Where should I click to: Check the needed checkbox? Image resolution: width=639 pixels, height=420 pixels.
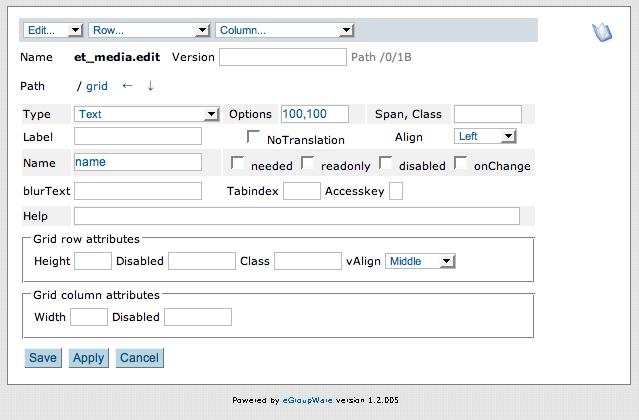pyautogui.click(x=237, y=163)
